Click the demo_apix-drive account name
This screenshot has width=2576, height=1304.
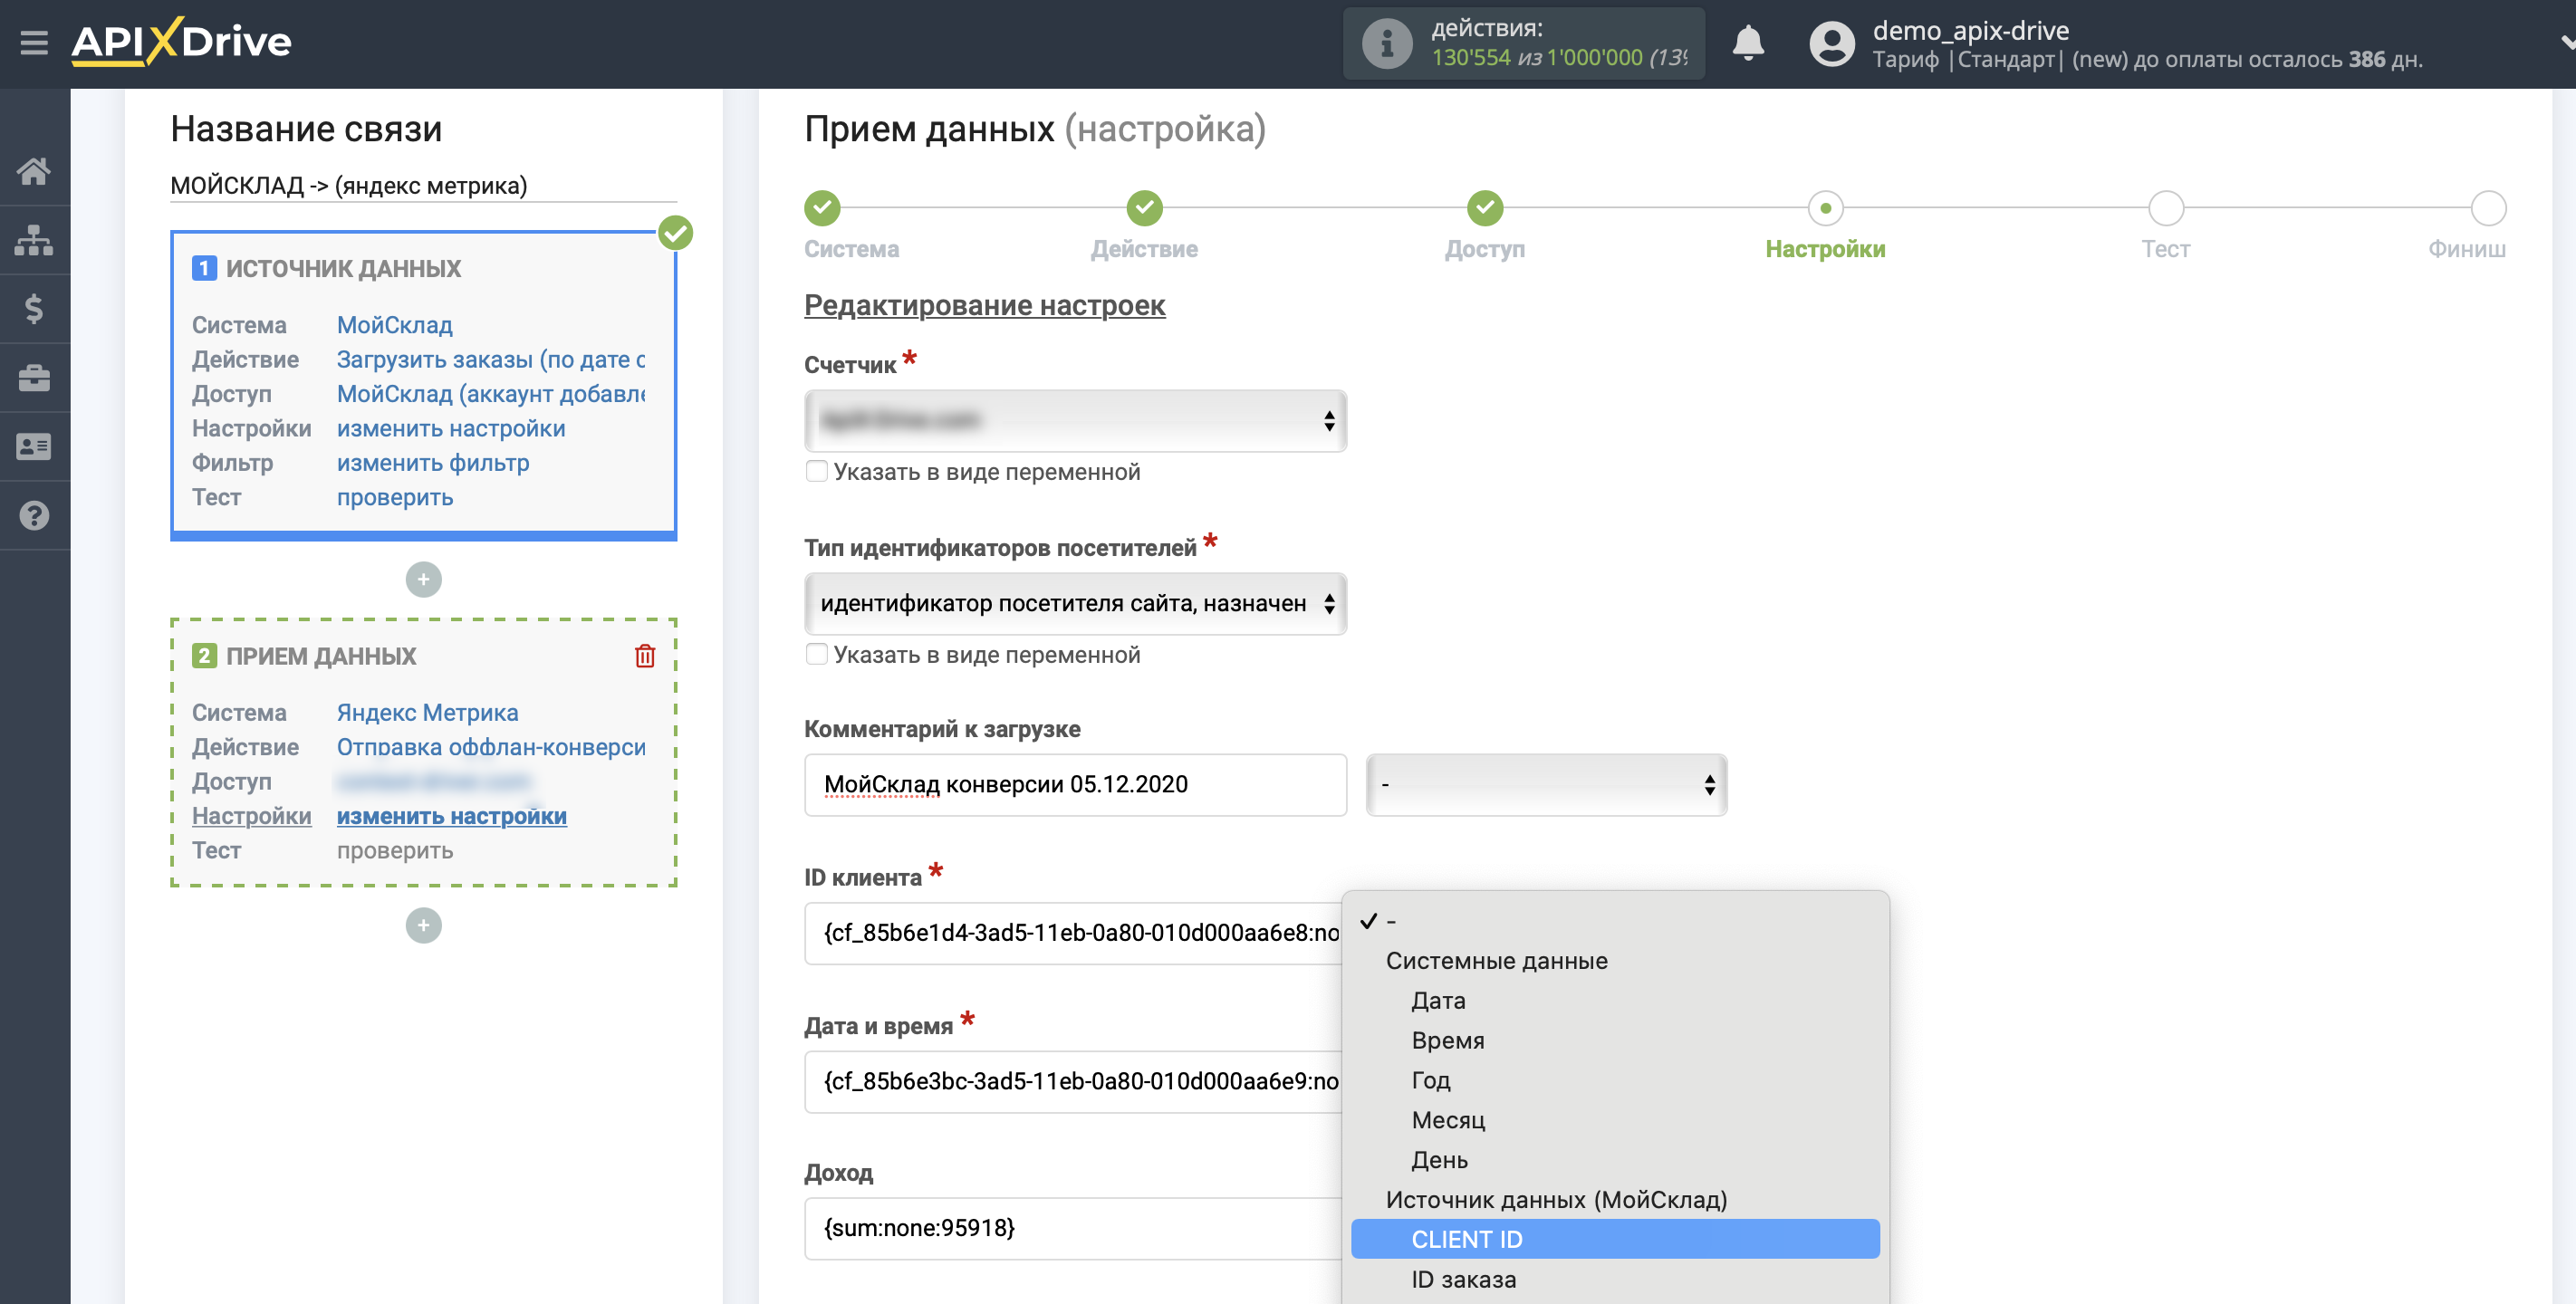pos(1970,30)
